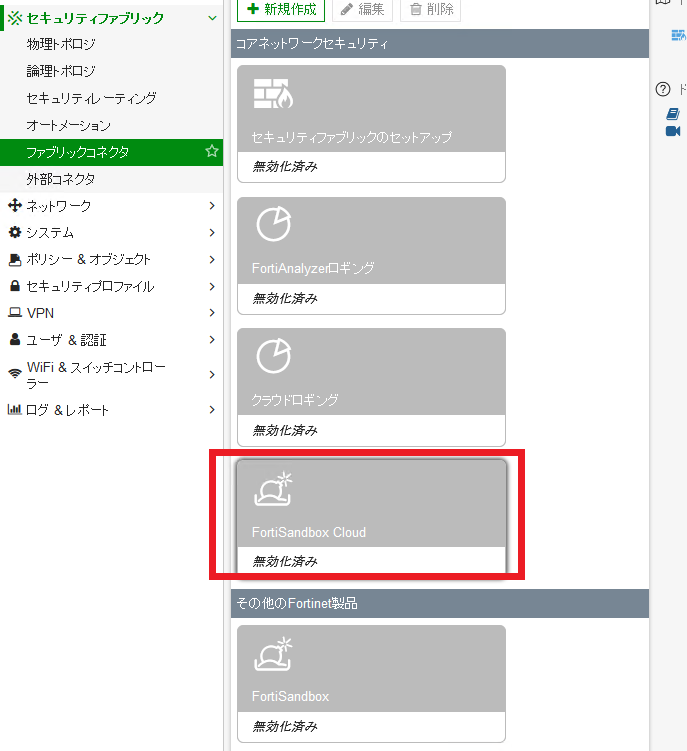Expand the システム menu chevron

212,233
